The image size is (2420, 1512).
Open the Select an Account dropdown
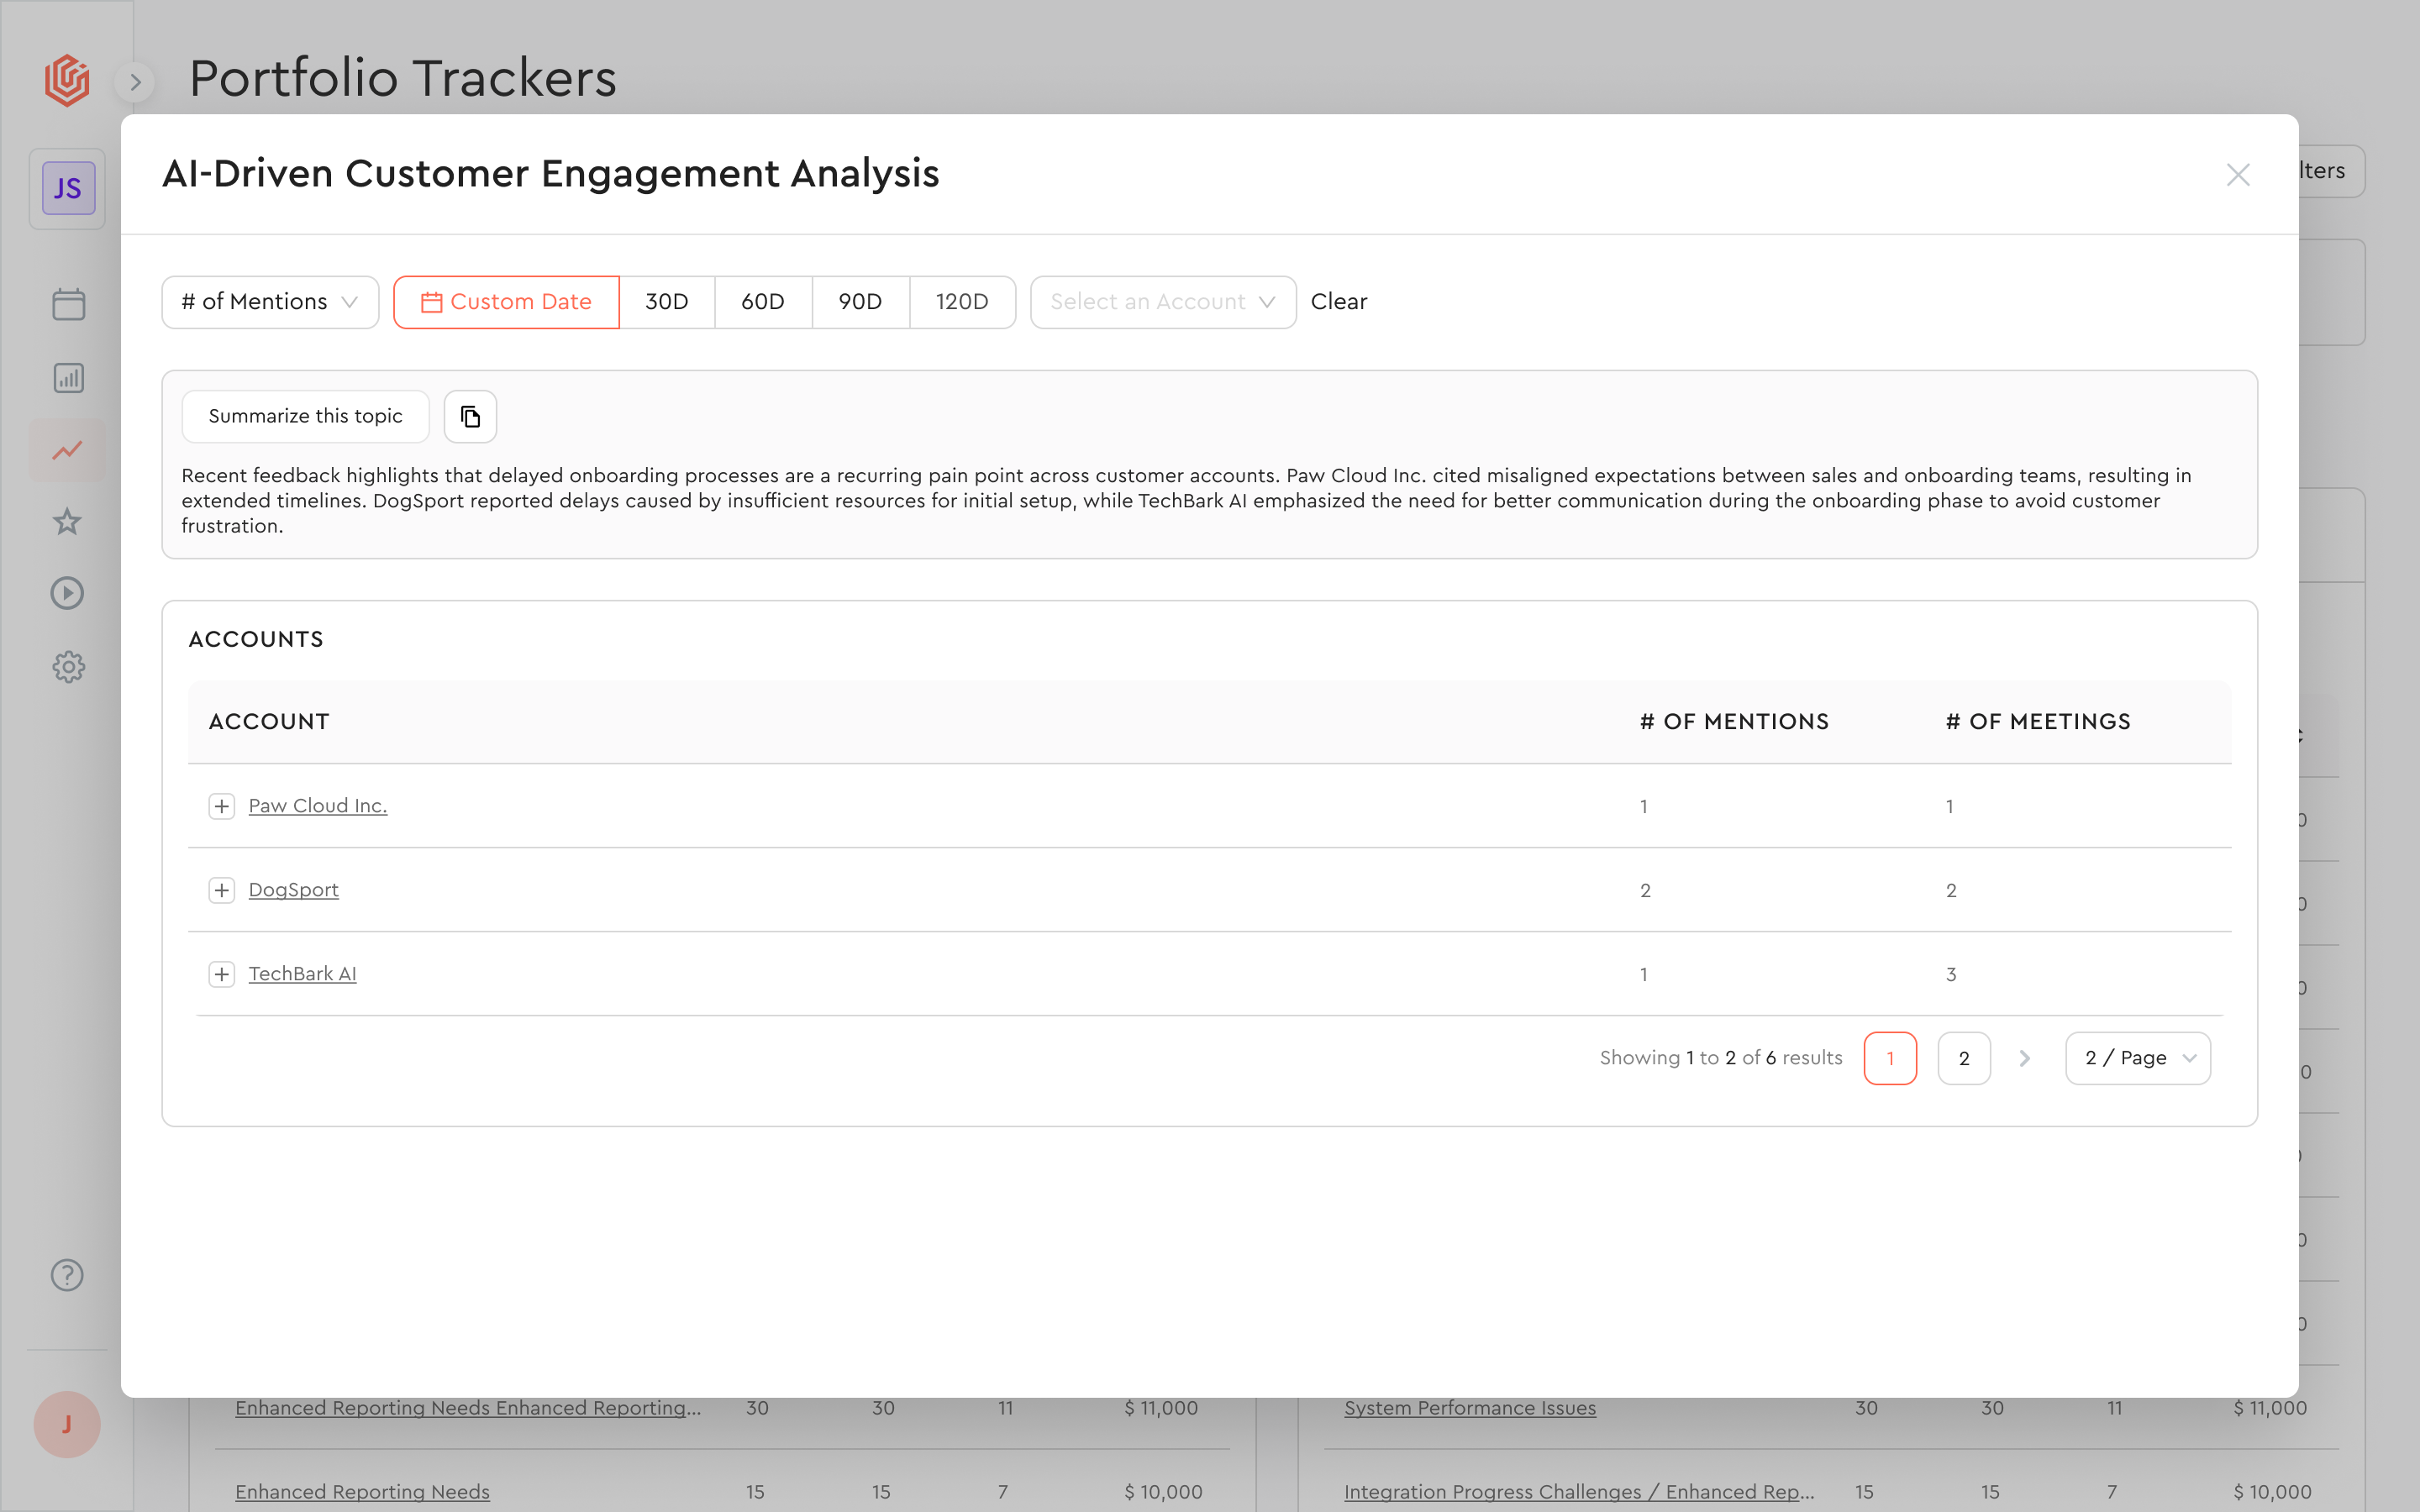(x=1162, y=302)
